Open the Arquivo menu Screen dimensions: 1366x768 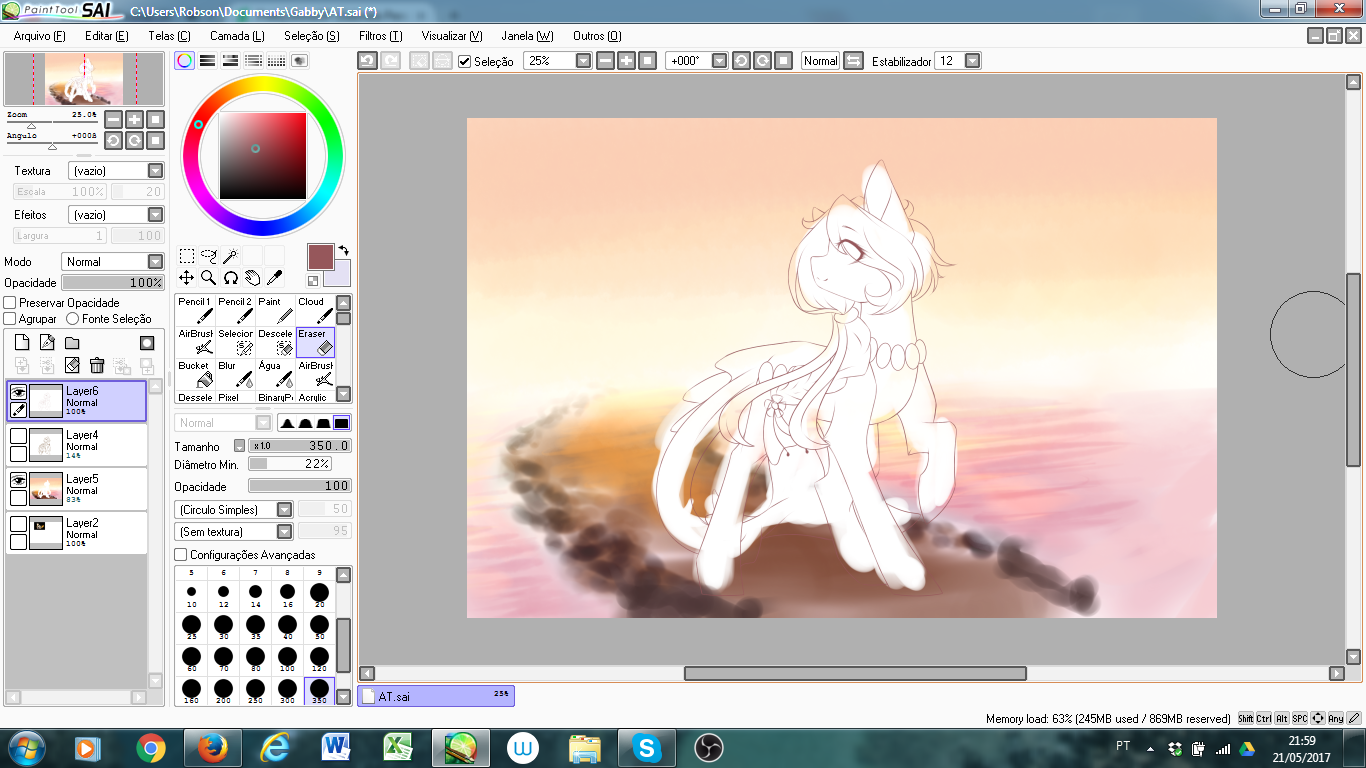coord(40,36)
